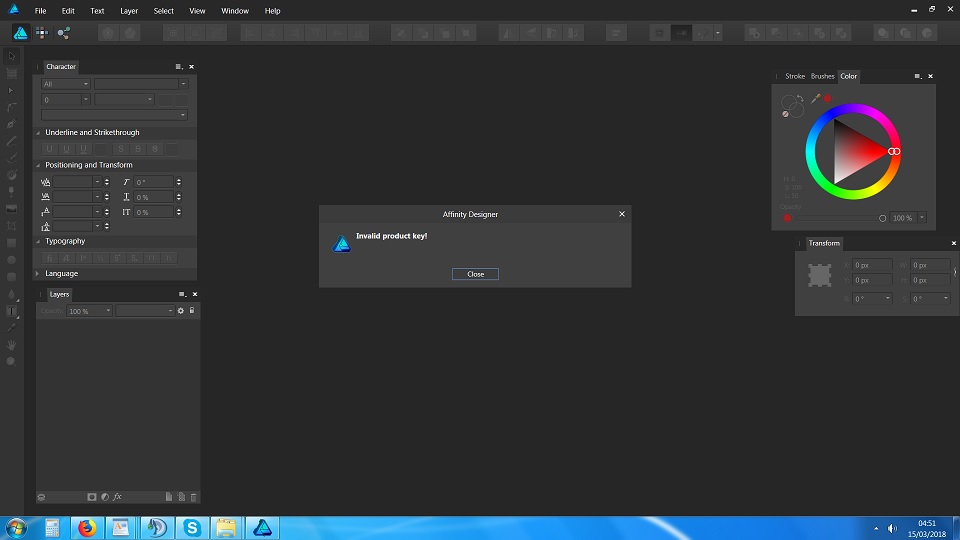
Task: Switch to the Export Persona icon
Action: [64, 32]
